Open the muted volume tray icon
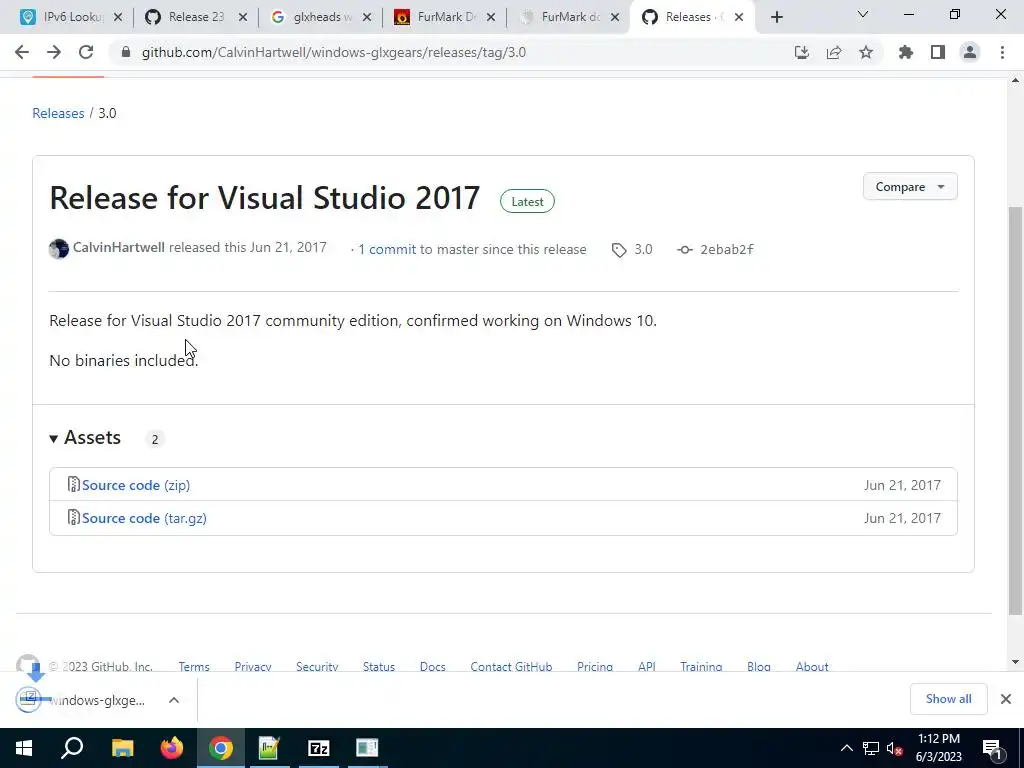The height and width of the screenshot is (768, 1024). coord(894,748)
